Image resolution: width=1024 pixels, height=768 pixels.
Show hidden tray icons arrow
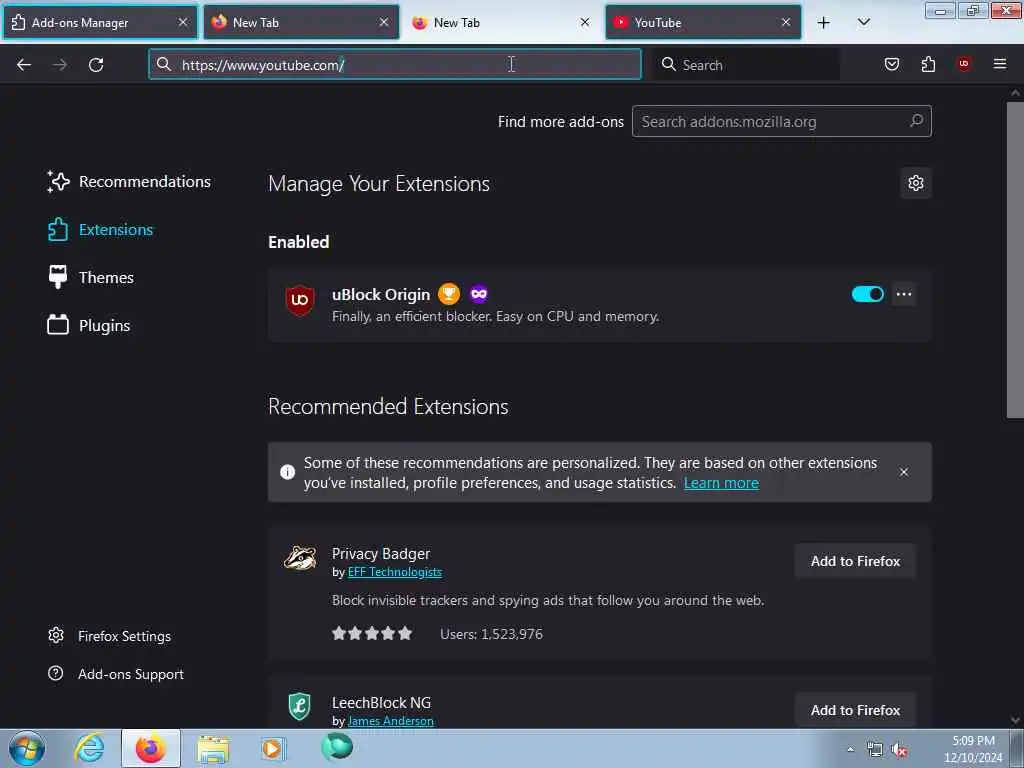click(x=850, y=750)
